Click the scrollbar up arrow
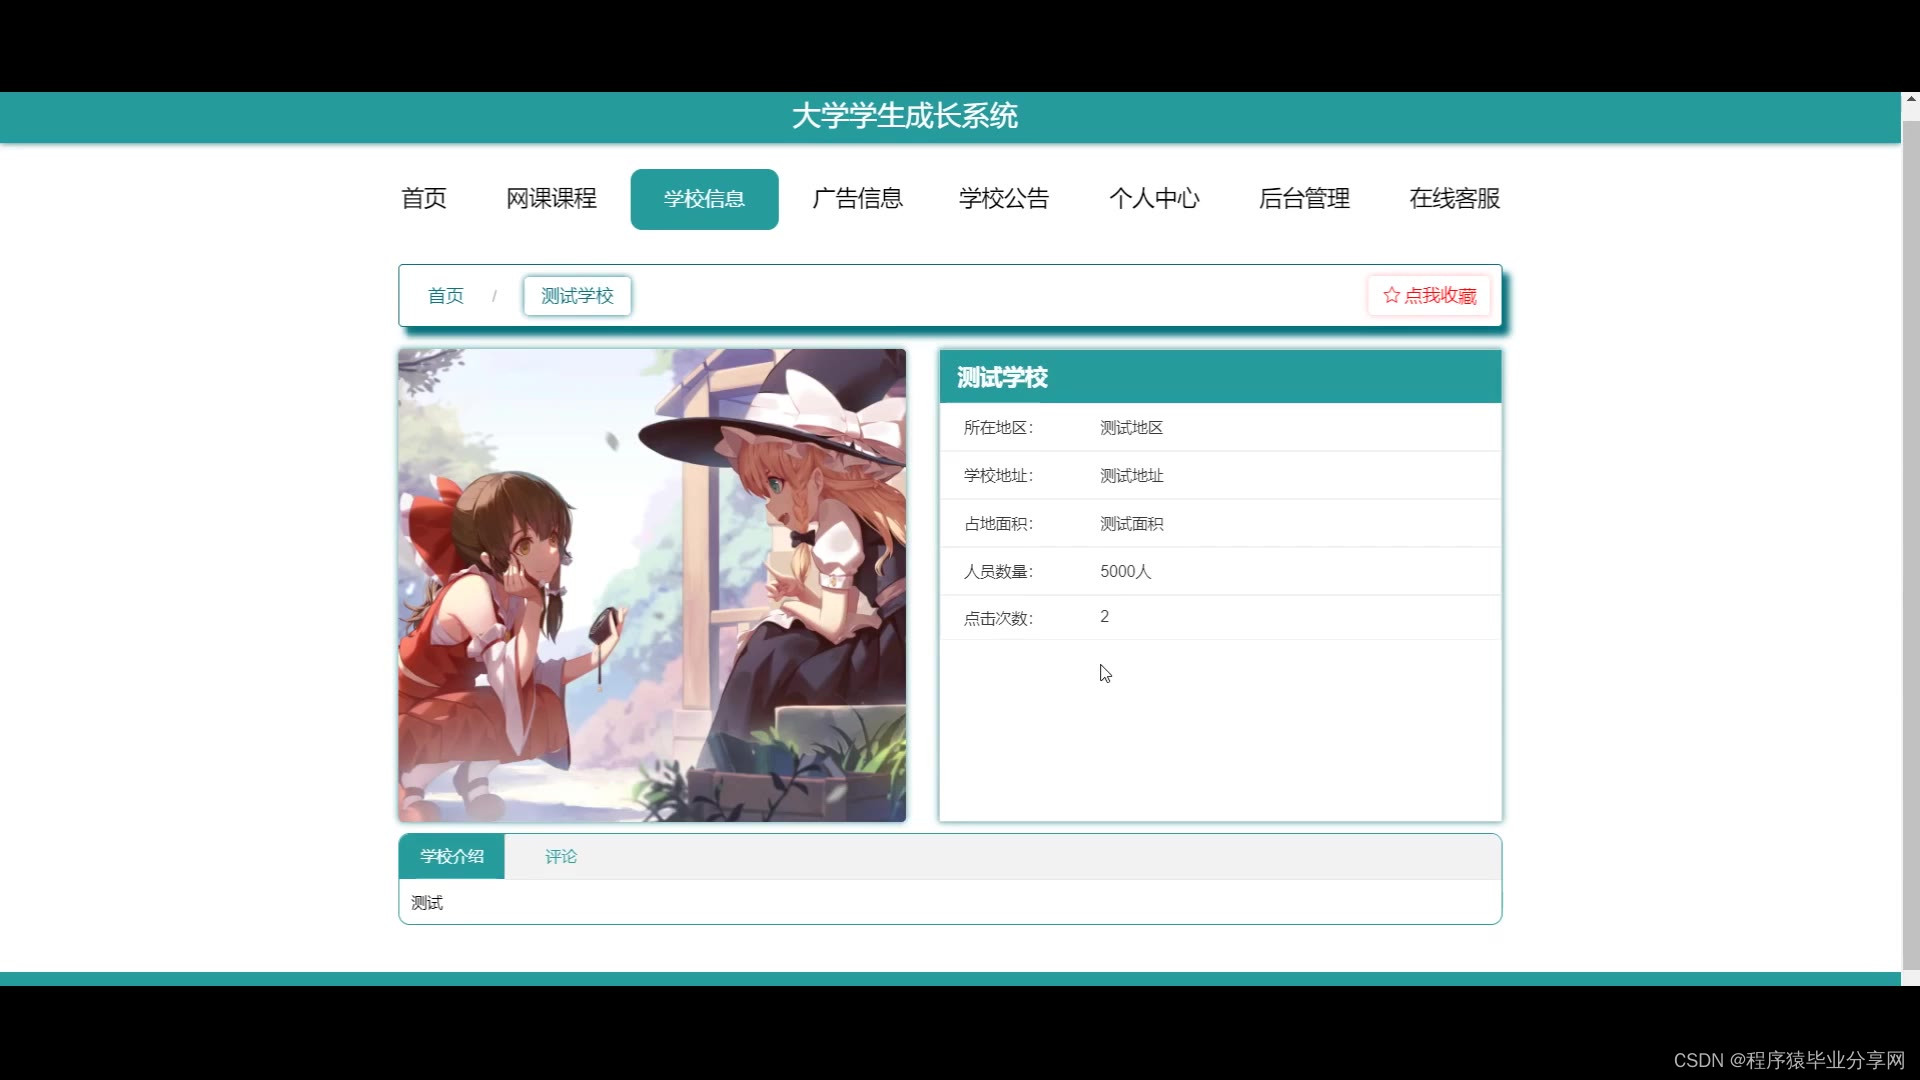Viewport: 1920px width, 1080px height. coord(1910,99)
